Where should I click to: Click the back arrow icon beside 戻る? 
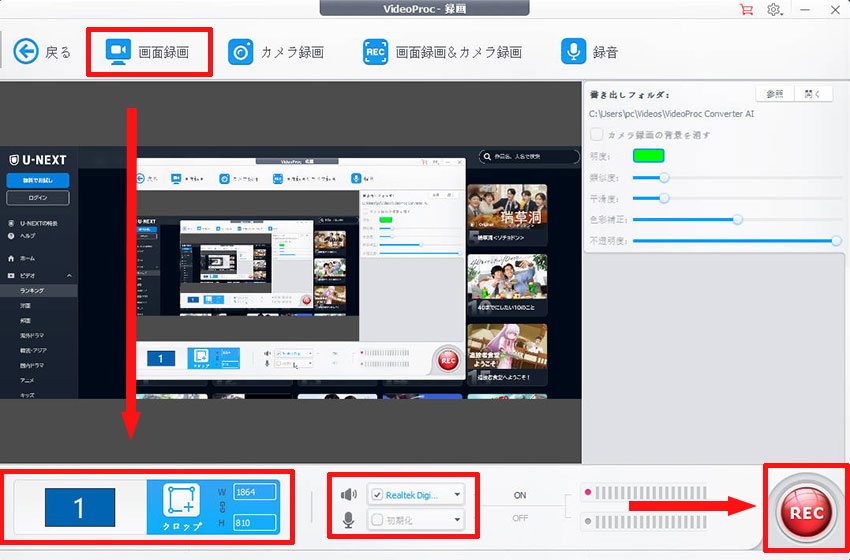(x=26, y=52)
